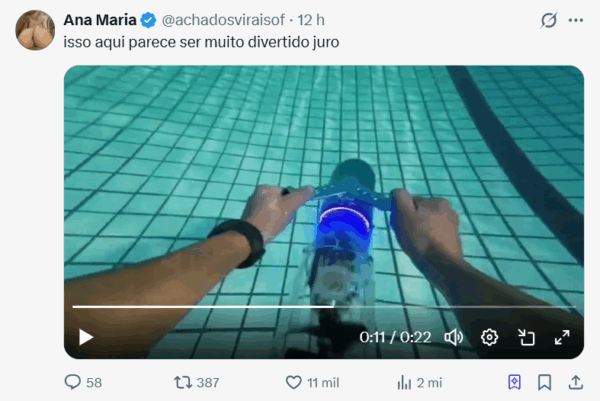This screenshot has height=401, width=600.
Task: Mute the video sound
Action: click(x=453, y=337)
